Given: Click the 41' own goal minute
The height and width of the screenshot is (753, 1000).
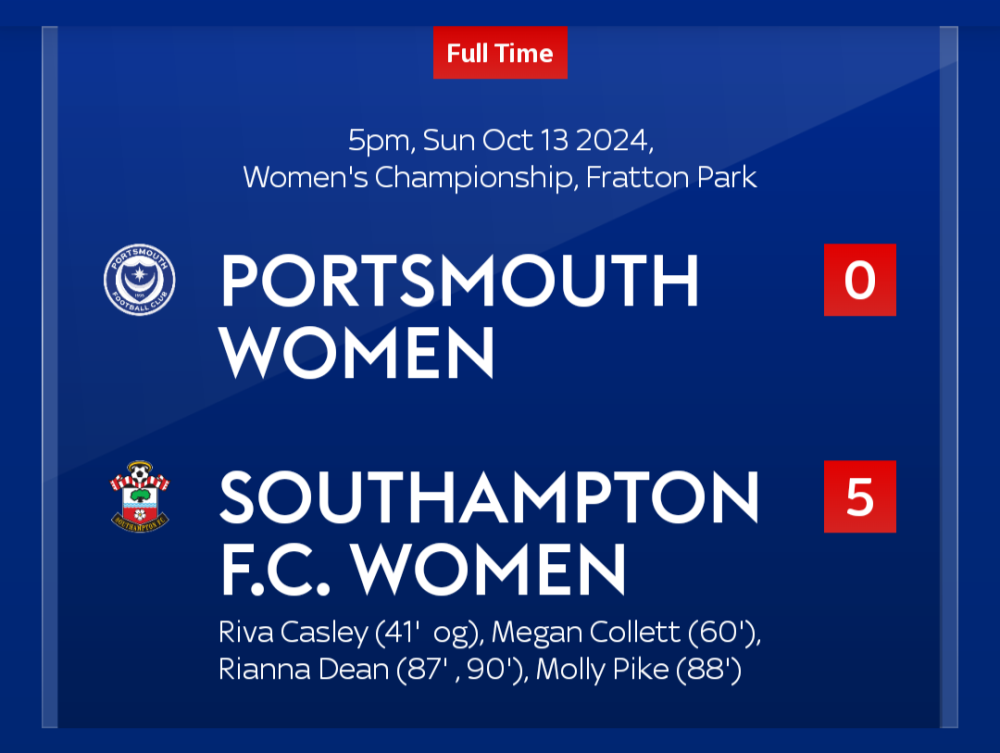Looking at the screenshot, I should 404,633.
